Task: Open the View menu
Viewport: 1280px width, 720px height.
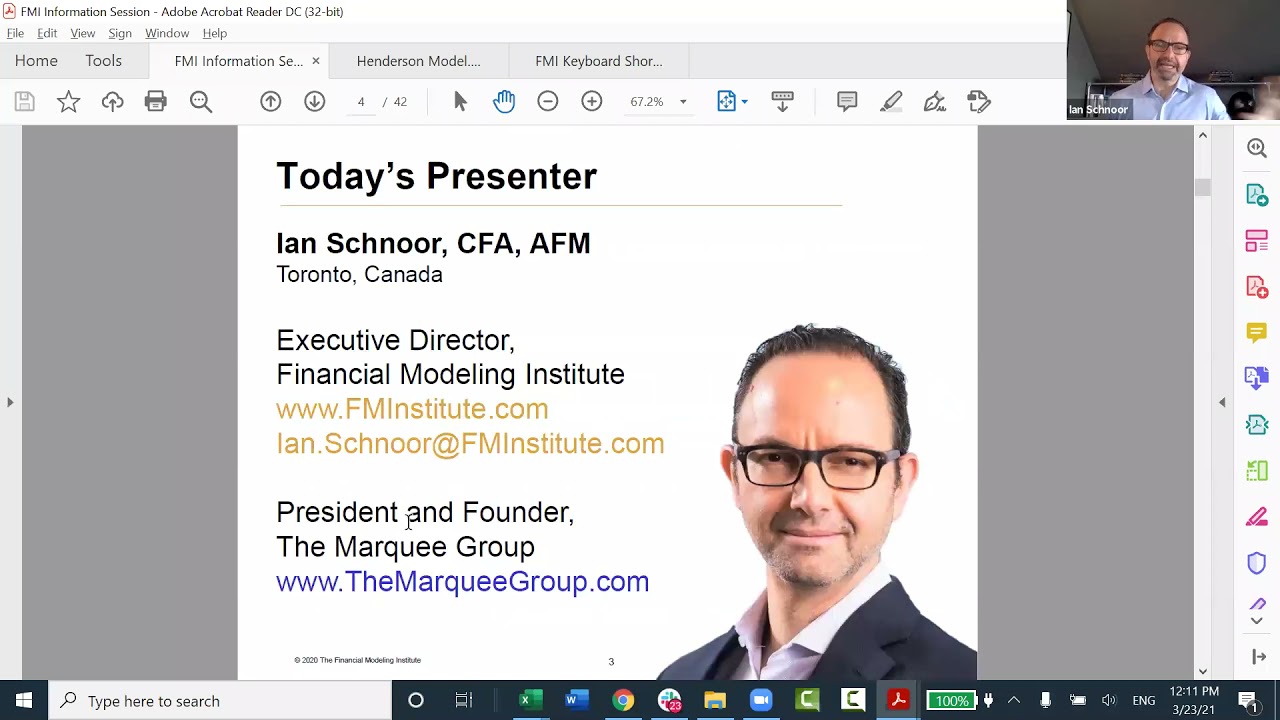Action: [x=83, y=33]
